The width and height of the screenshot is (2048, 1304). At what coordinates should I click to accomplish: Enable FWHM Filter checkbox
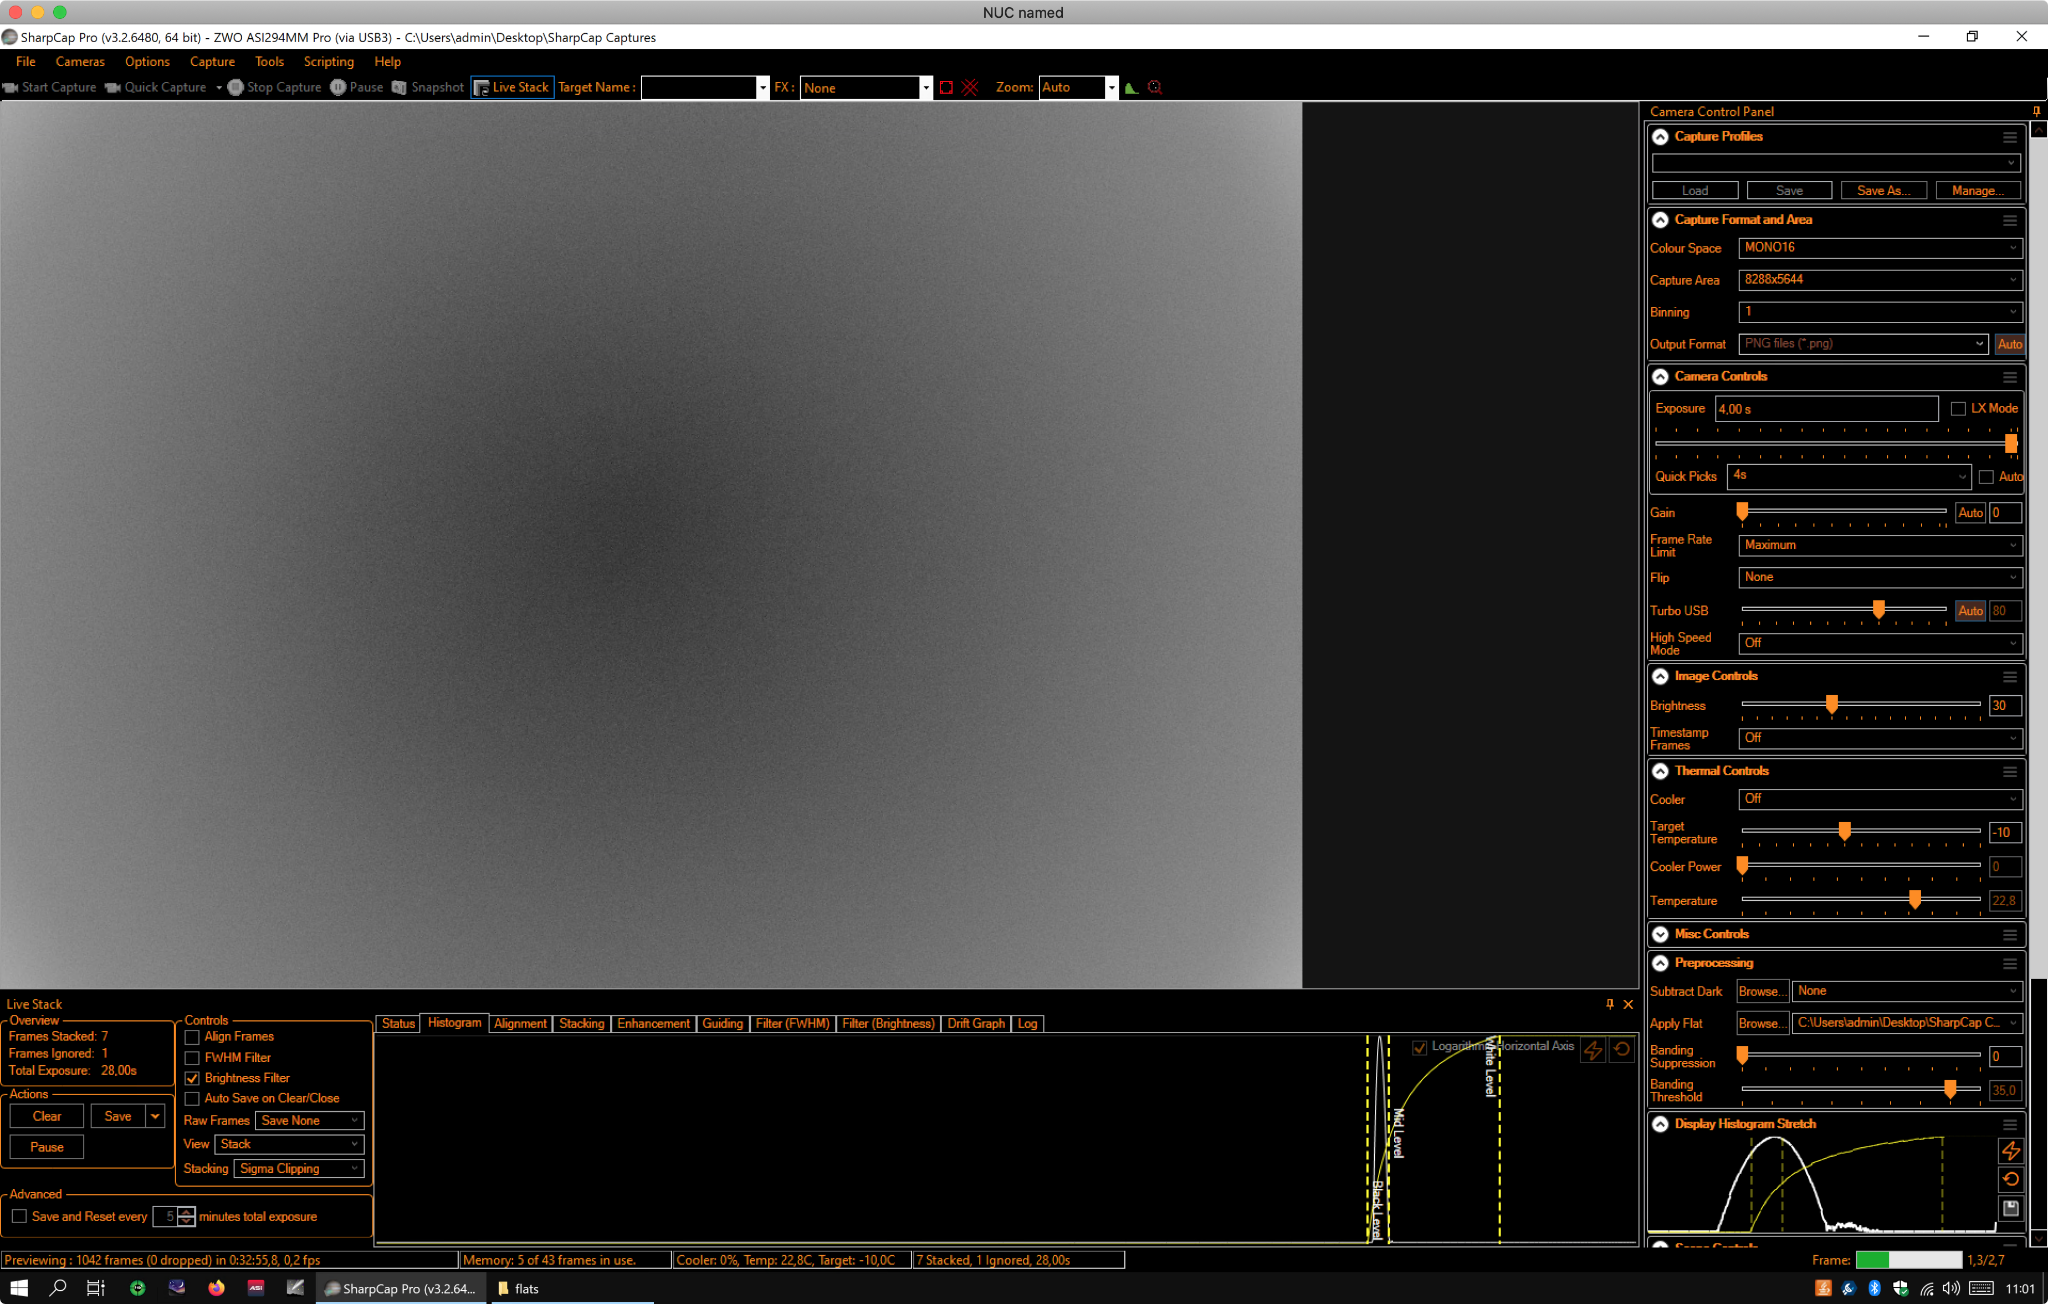[x=192, y=1058]
